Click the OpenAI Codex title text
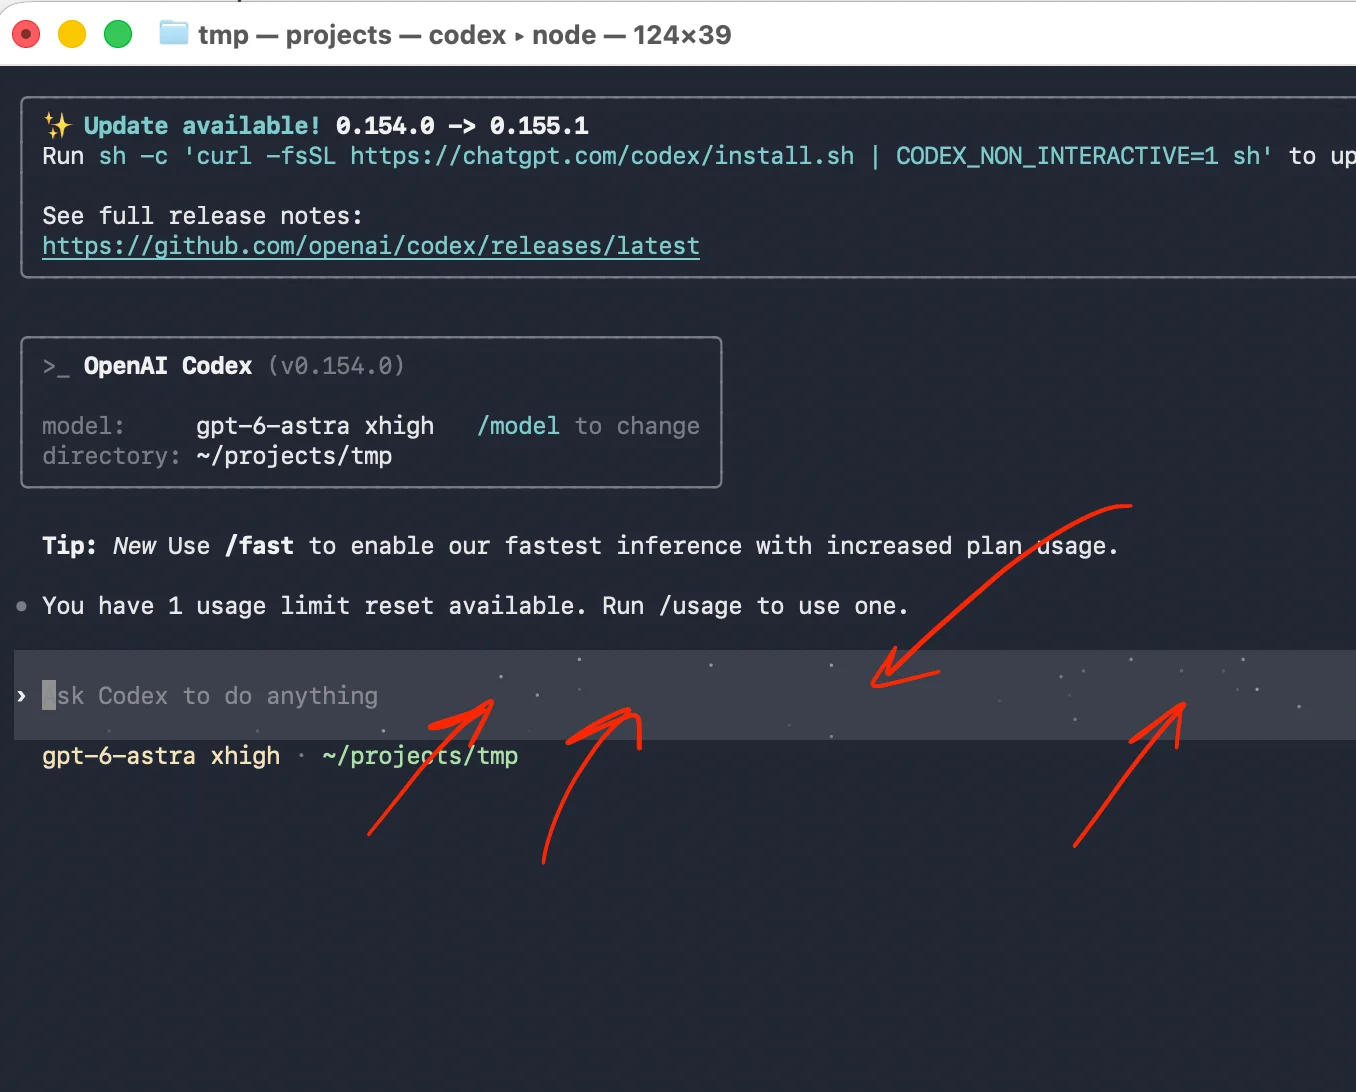 click(x=168, y=366)
